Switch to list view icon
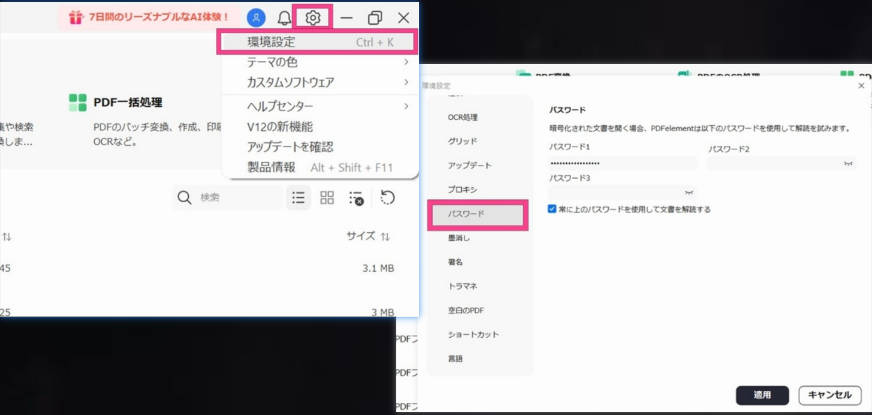872x415 pixels. tap(299, 197)
